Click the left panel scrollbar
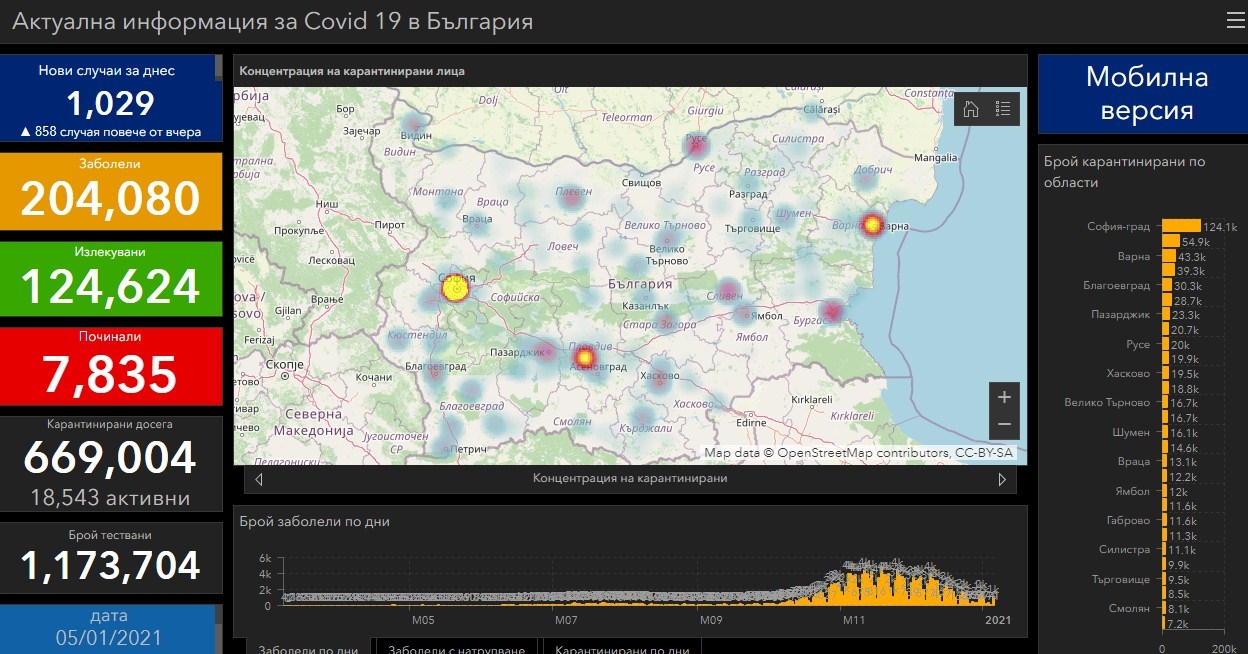Screen dimensions: 1248x654 (x=218, y=68)
